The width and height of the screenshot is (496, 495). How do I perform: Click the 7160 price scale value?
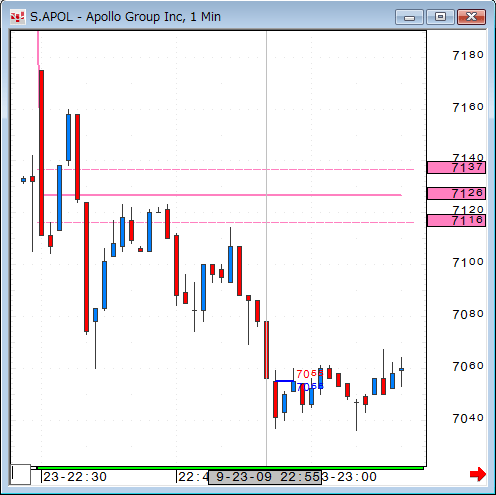coord(468,107)
